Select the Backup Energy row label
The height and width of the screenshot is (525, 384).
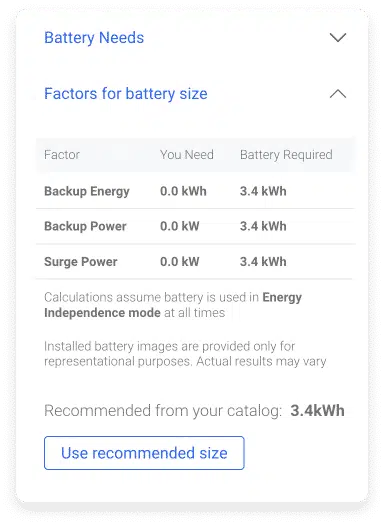coord(87,191)
